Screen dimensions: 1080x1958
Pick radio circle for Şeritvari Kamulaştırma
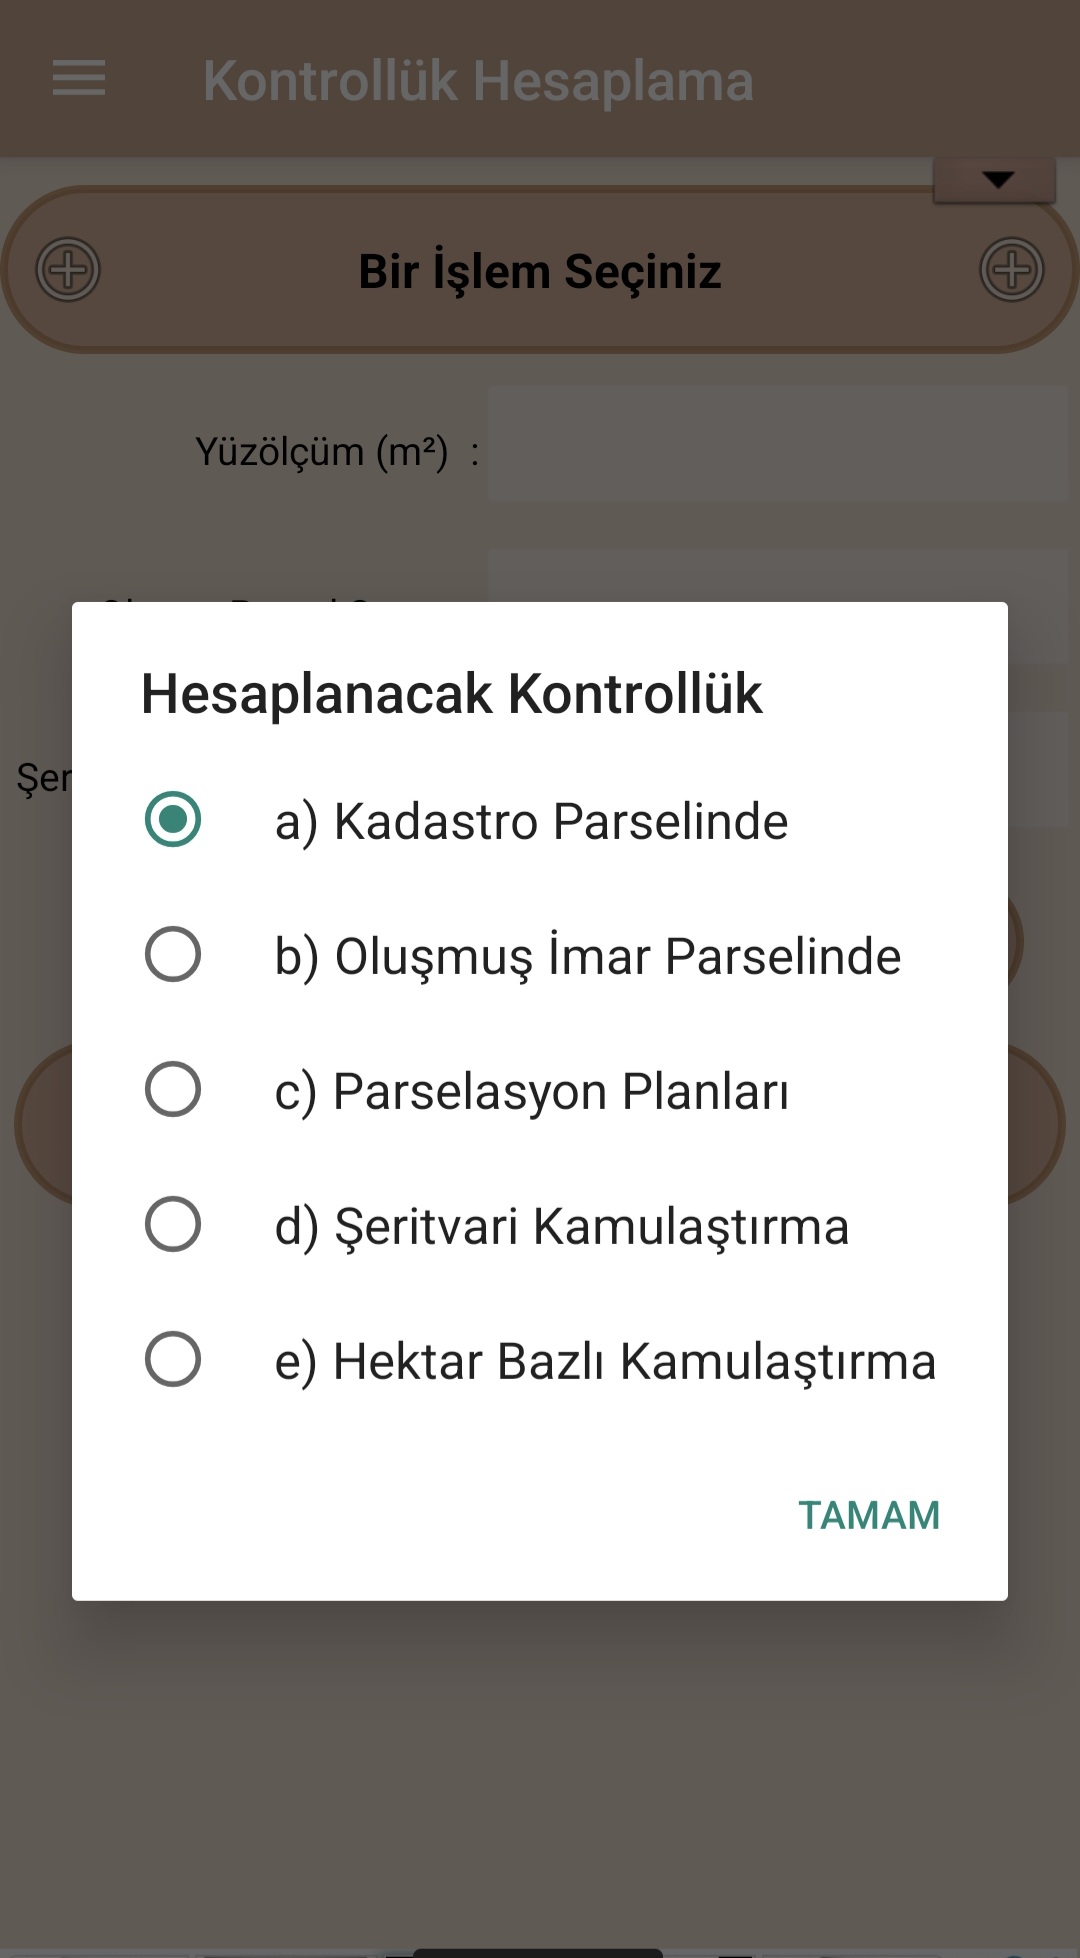[173, 1224]
